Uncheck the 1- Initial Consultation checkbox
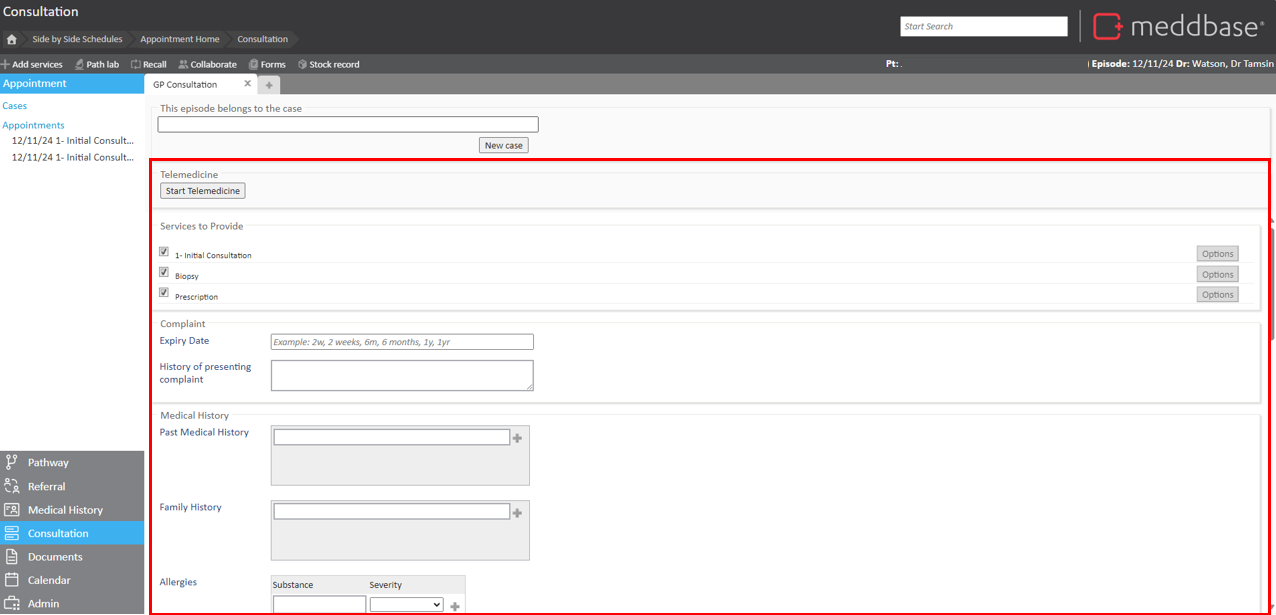Screen dimensions: 1276x615 [x=164, y=252]
